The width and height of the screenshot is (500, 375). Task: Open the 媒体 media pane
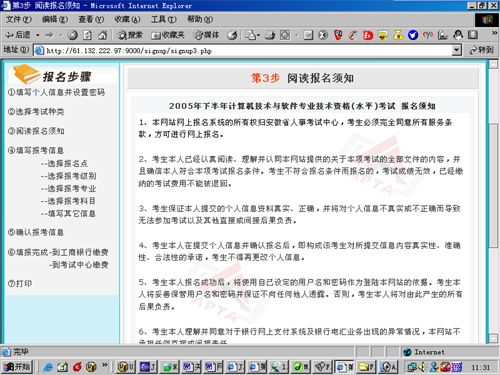click(206, 35)
